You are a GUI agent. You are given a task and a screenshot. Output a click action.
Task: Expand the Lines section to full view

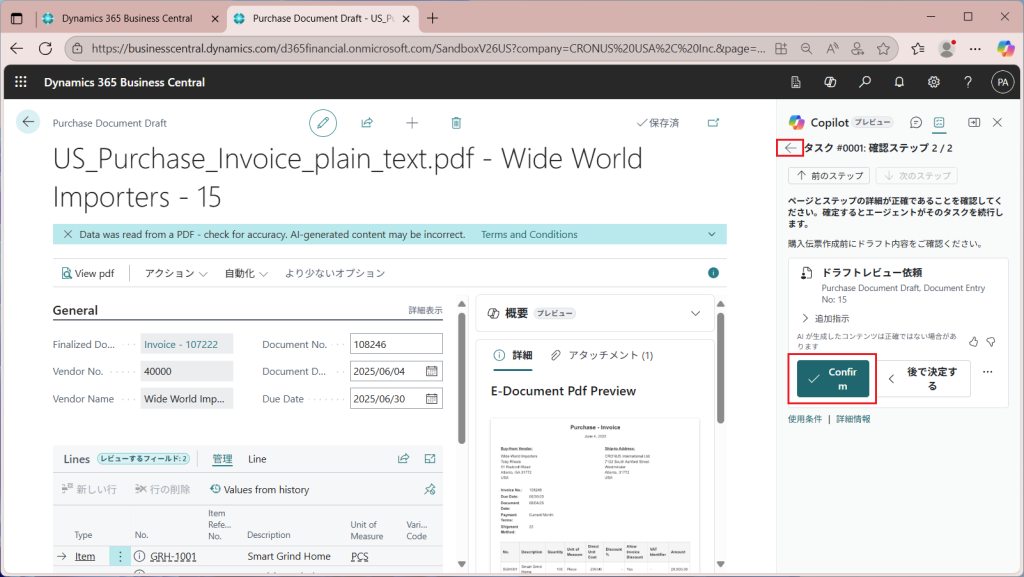click(430, 459)
